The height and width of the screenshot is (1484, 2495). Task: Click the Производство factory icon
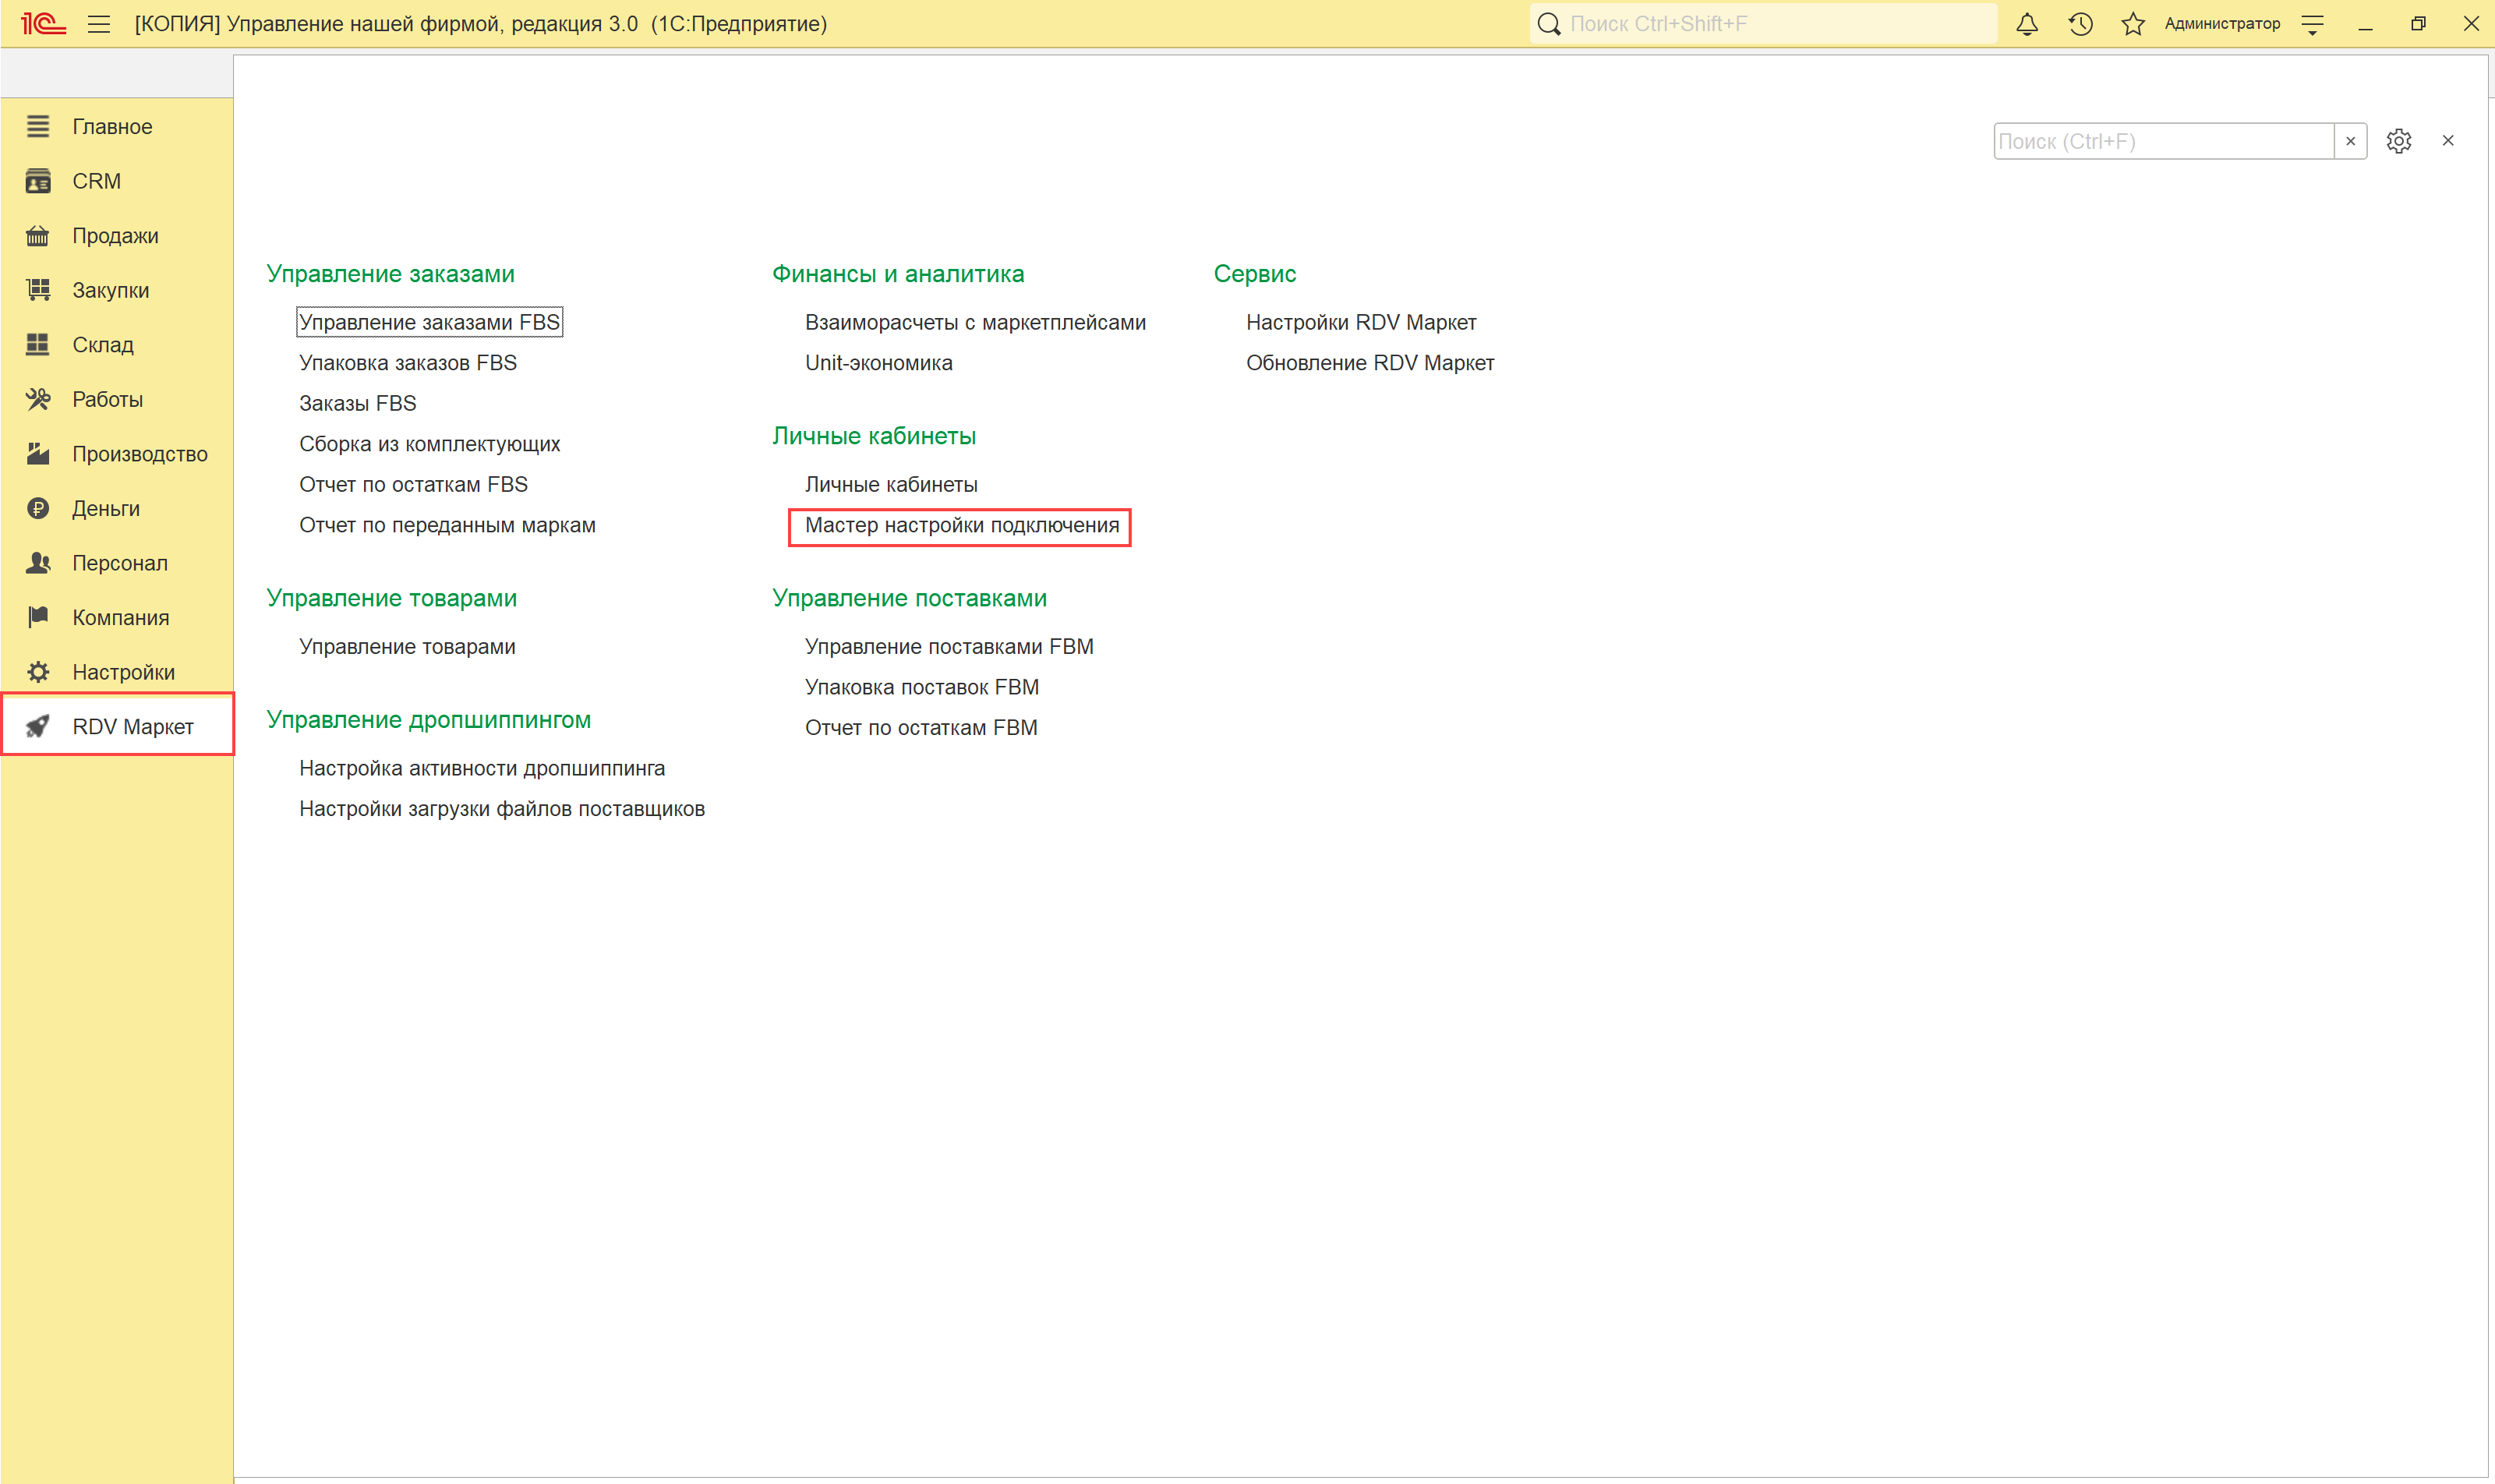tap(38, 454)
